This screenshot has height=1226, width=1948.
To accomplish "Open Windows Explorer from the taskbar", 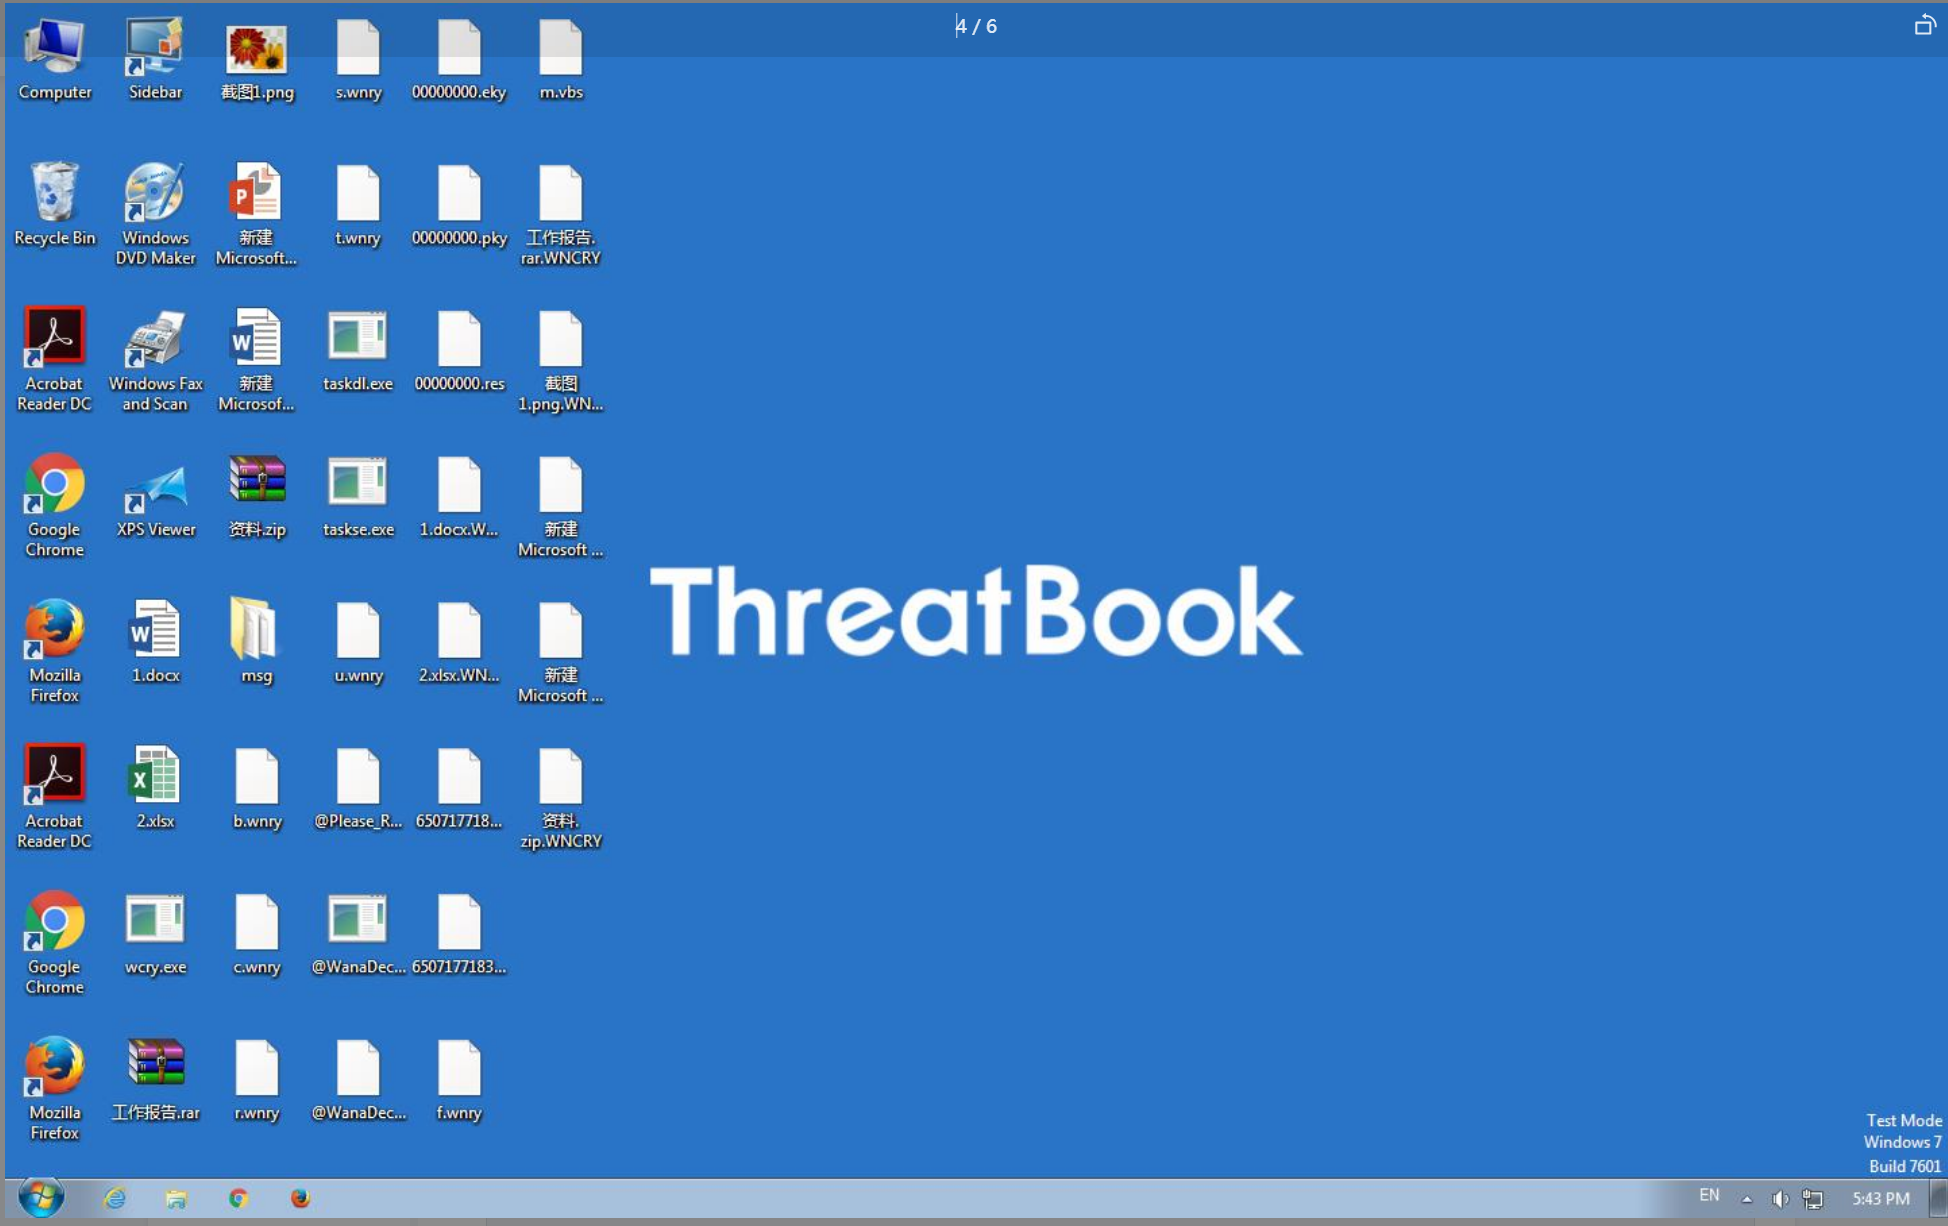I will 177,1198.
